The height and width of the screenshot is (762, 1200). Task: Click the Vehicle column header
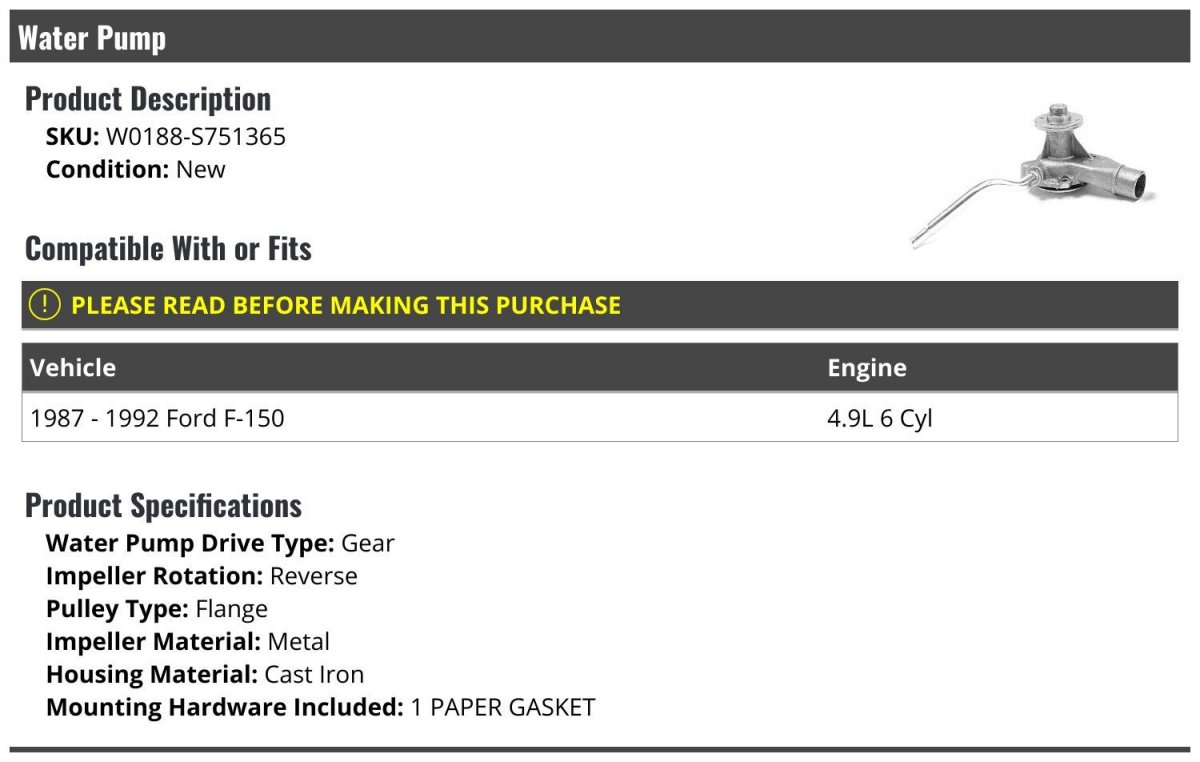click(73, 367)
